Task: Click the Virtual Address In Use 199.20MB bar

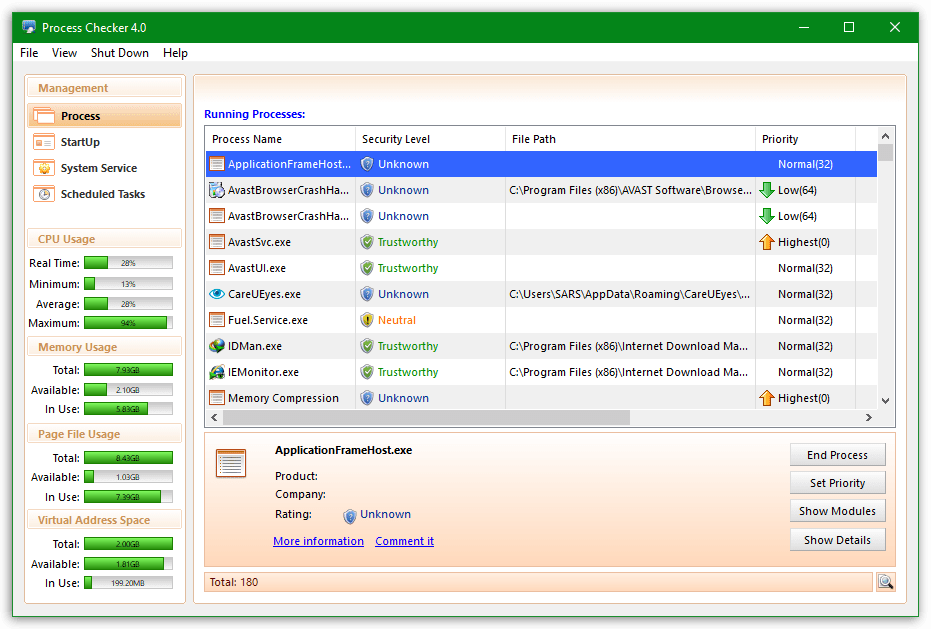Action: (x=128, y=583)
